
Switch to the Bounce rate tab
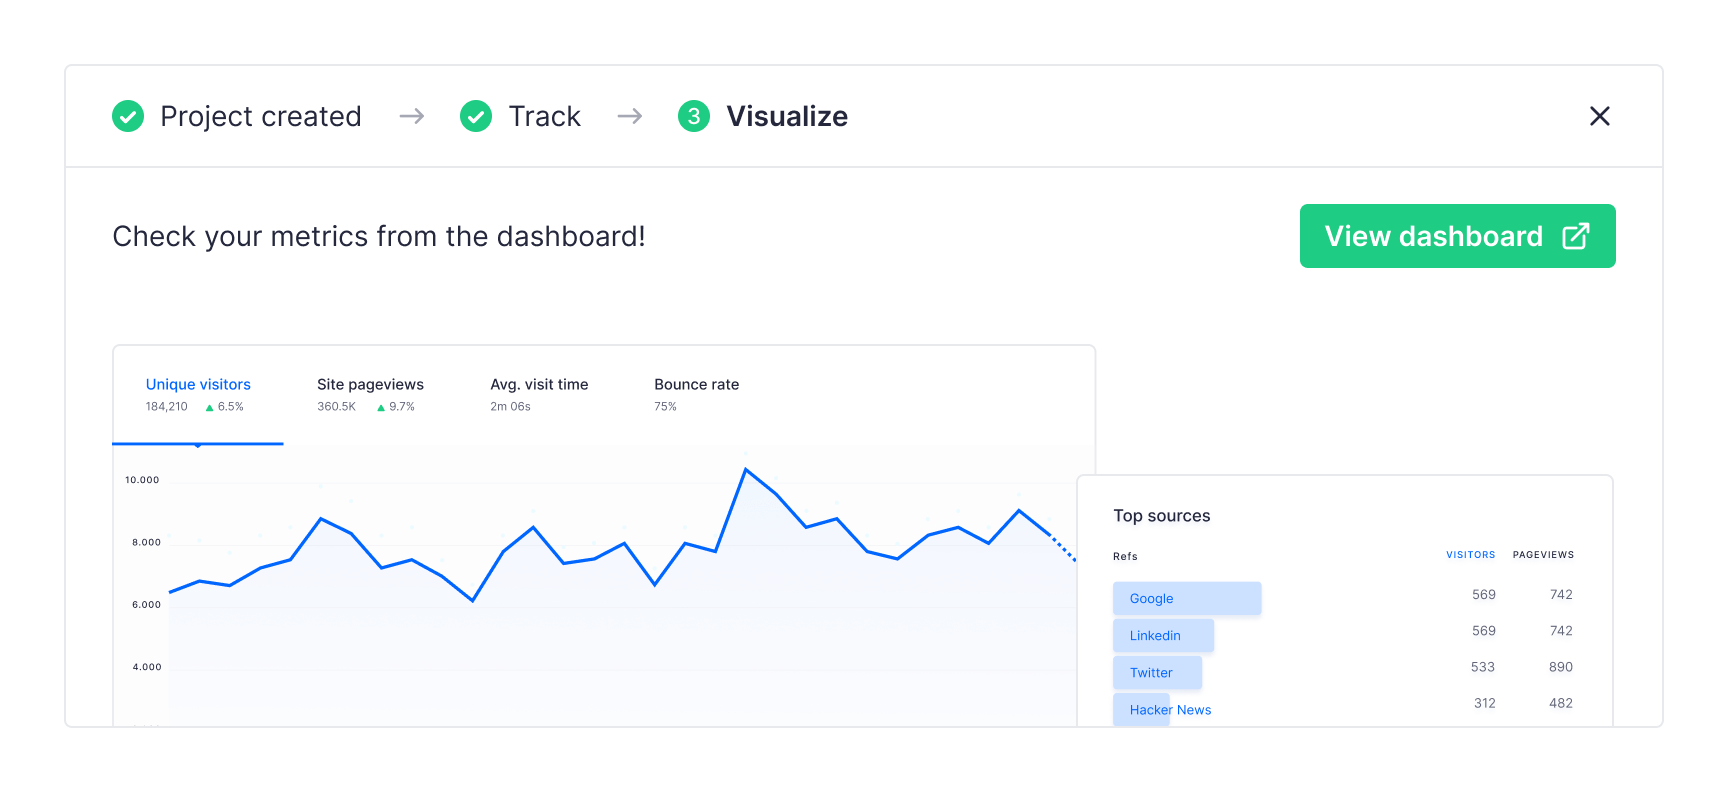coord(697,384)
